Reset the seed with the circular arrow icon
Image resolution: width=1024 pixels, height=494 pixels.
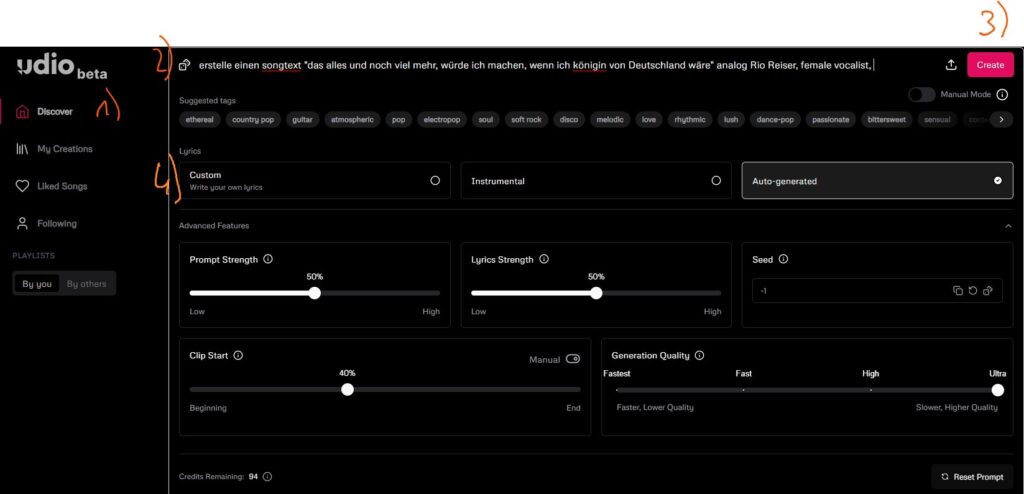click(x=972, y=291)
